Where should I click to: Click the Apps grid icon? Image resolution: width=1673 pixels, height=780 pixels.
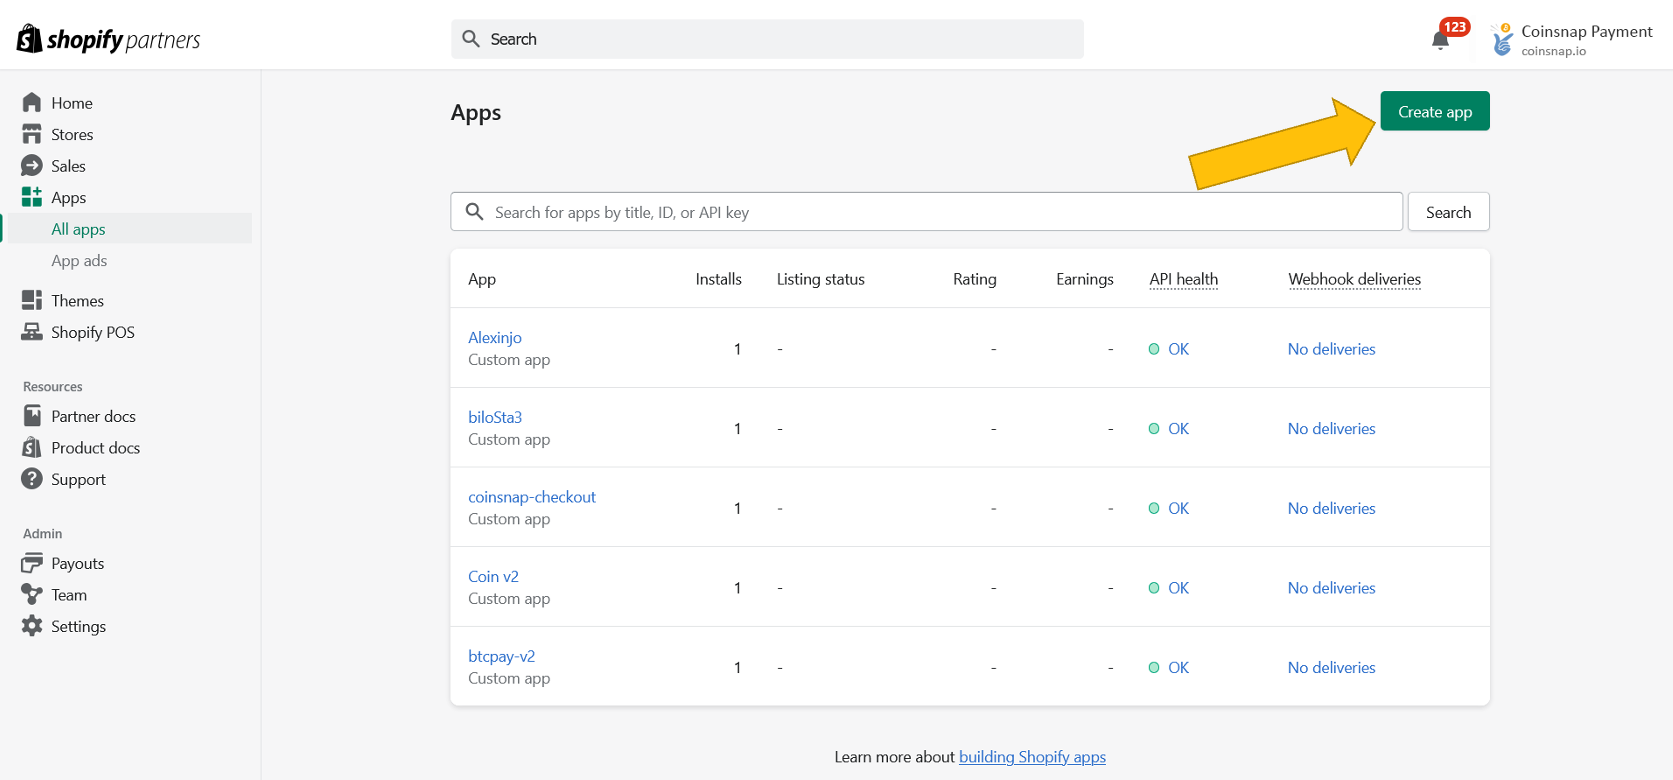[32, 197]
